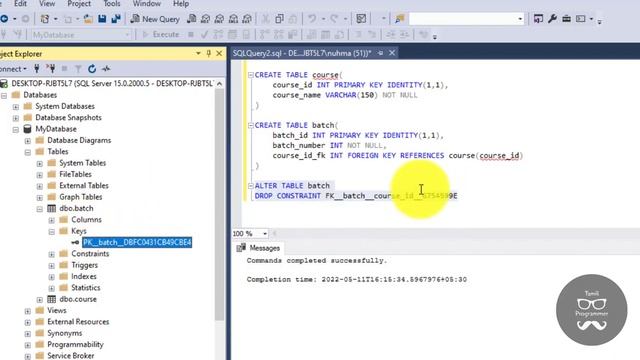640x360 pixels.
Task: Click the Object Explorer vertical scrollbar
Action: click(x=220, y=204)
